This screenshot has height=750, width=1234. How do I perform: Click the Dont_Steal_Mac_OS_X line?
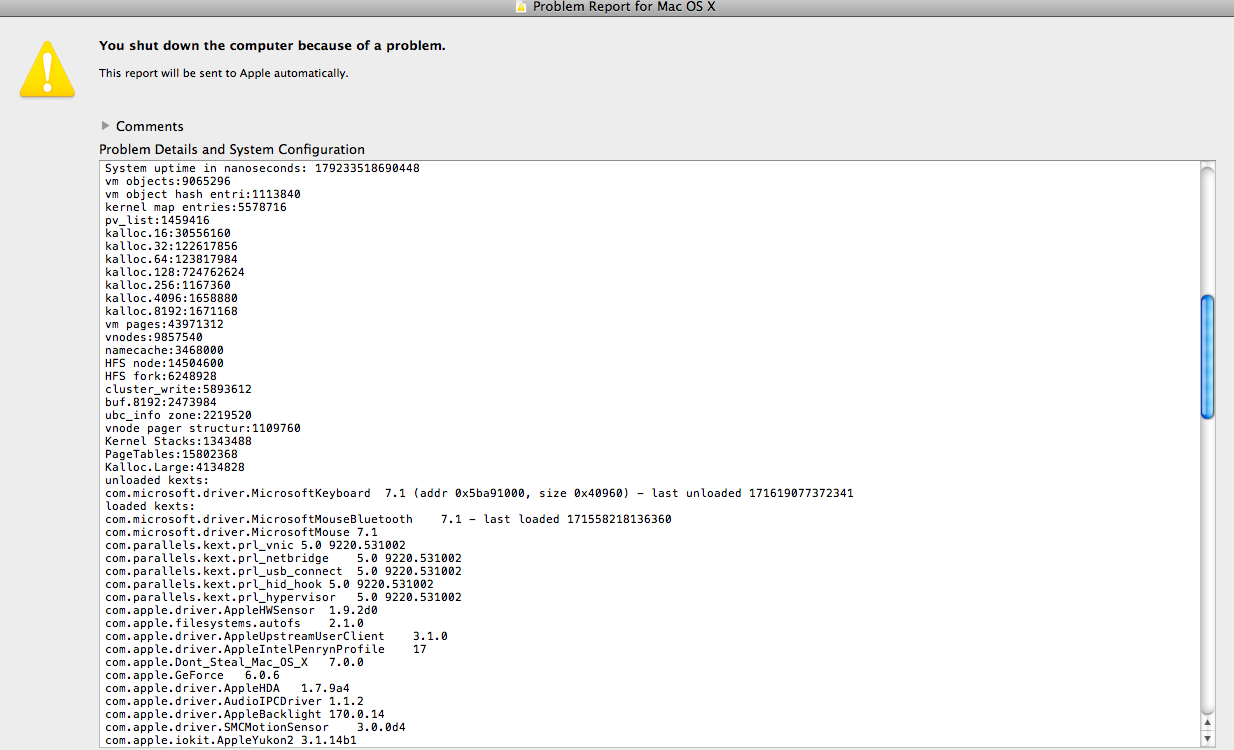click(x=234, y=662)
